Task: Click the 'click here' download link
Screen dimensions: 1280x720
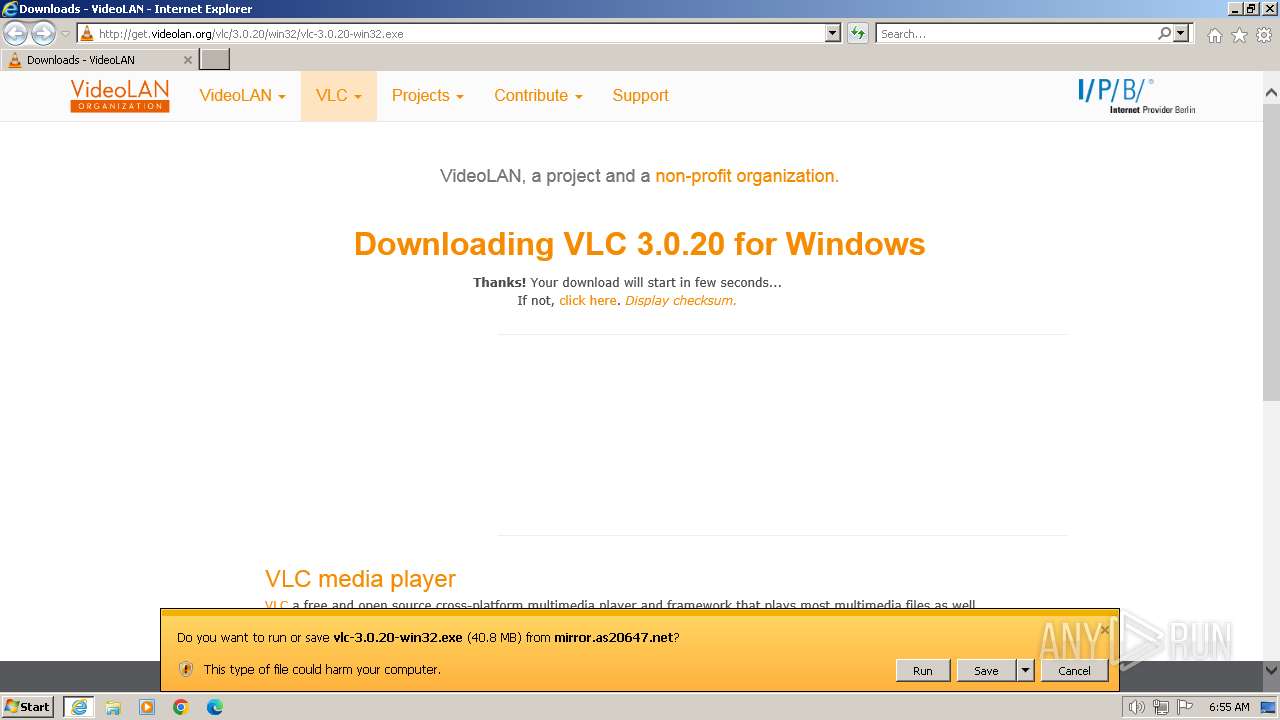Action: tap(588, 300)
